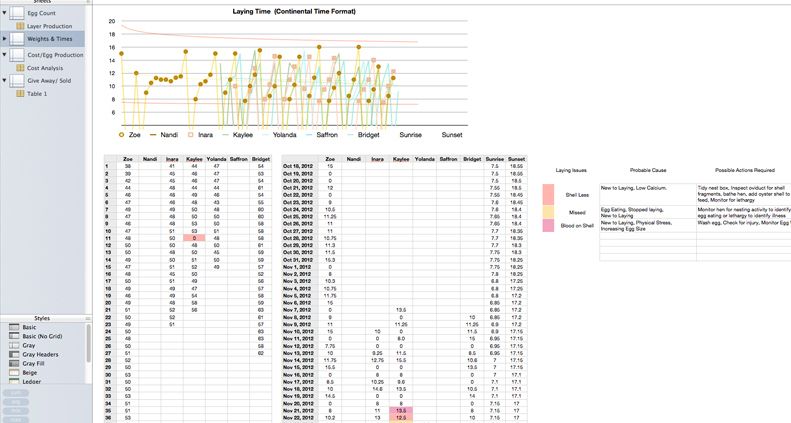Screen dimensions: 791x423
Task: Choose the Beige table style swatch
Action: 12,372
